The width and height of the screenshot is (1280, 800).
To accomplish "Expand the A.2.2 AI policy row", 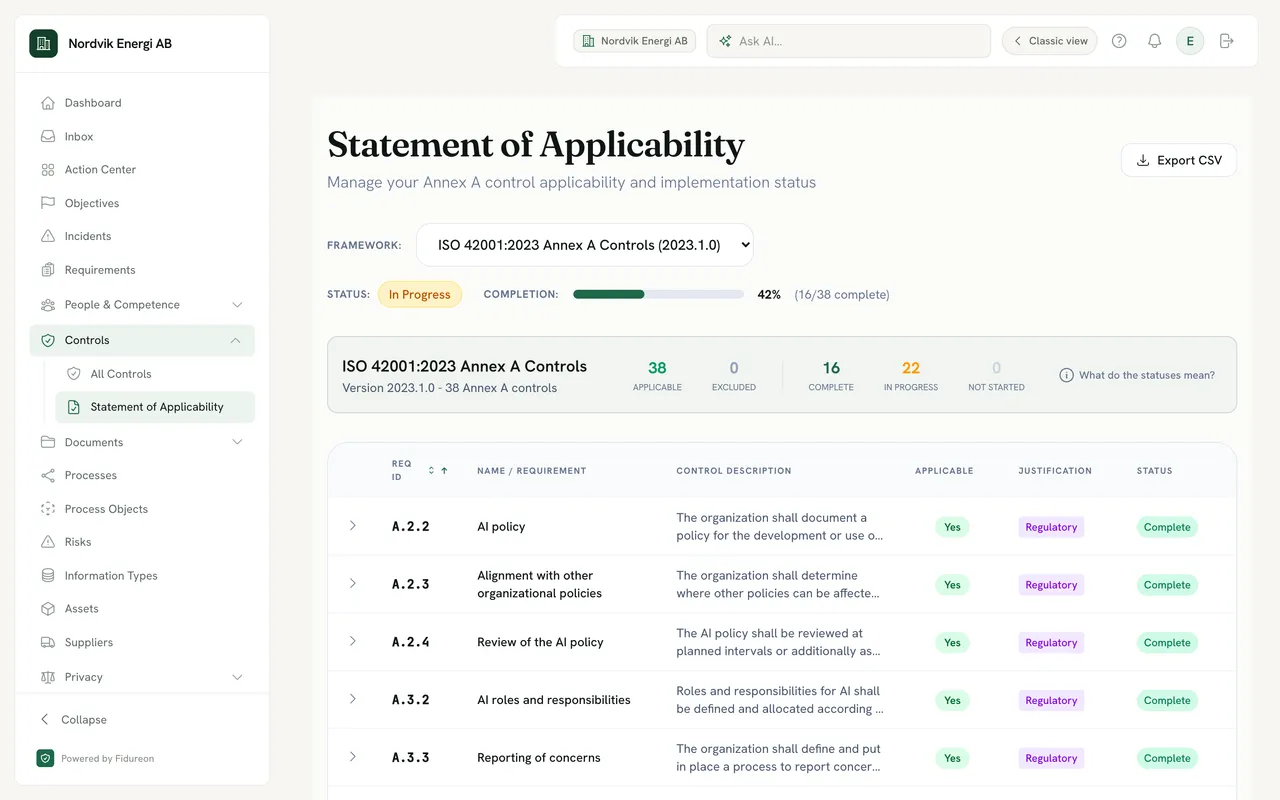I will pos(352,526).
